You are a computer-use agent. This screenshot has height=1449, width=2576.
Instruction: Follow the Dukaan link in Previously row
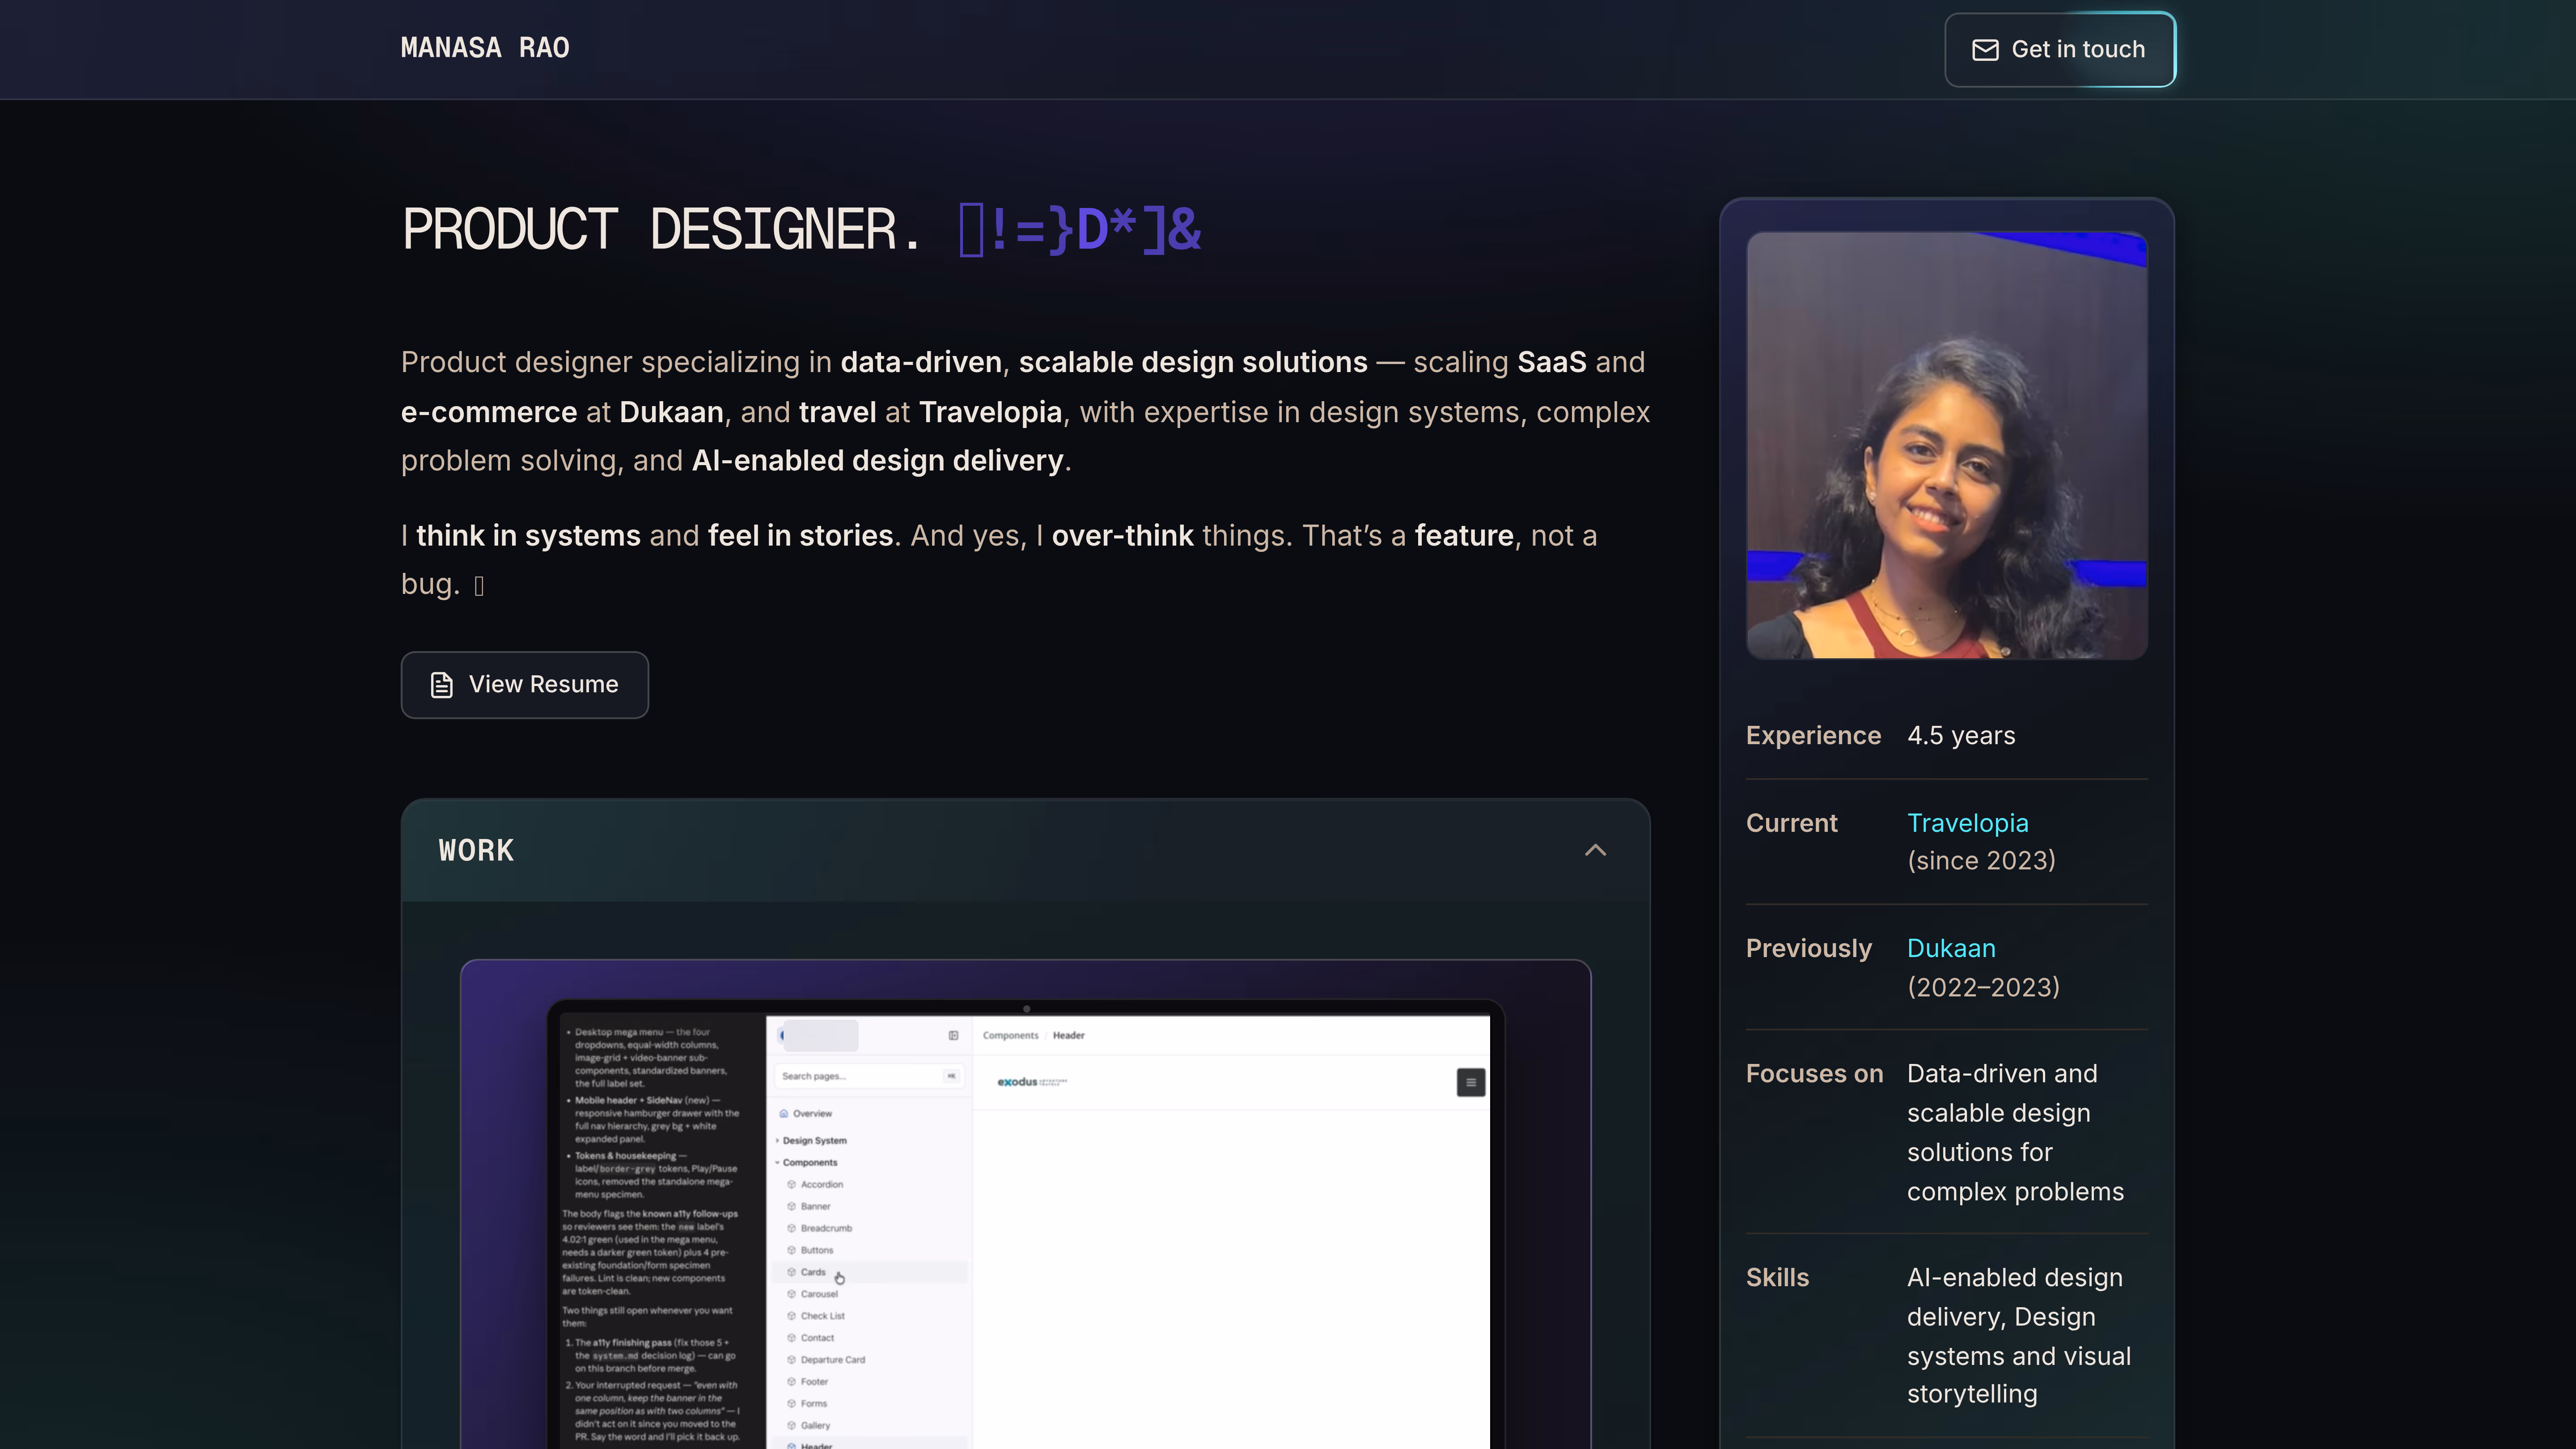pos(1951,948)
